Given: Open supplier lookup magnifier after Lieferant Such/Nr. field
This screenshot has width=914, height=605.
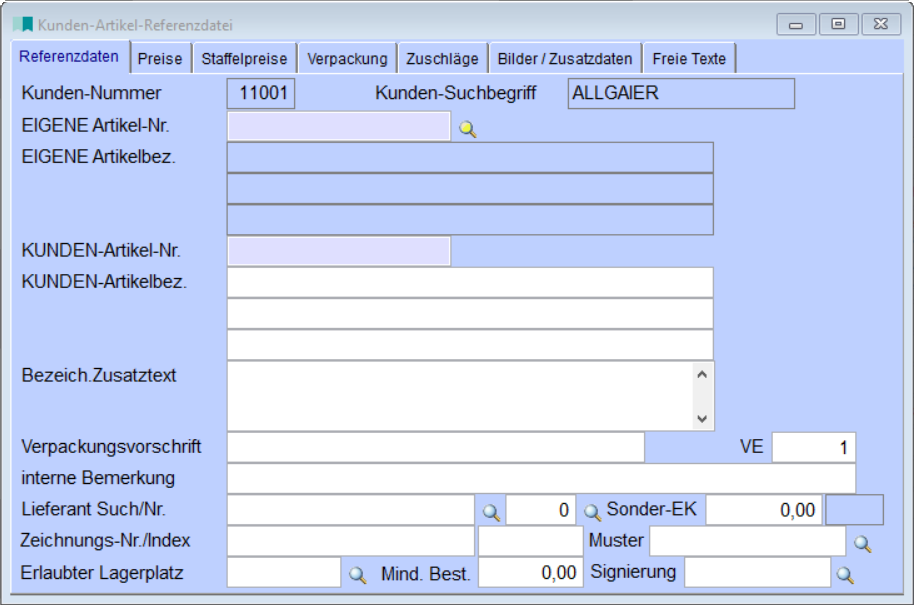Looking at the screenshot, I should click(491, 512).
